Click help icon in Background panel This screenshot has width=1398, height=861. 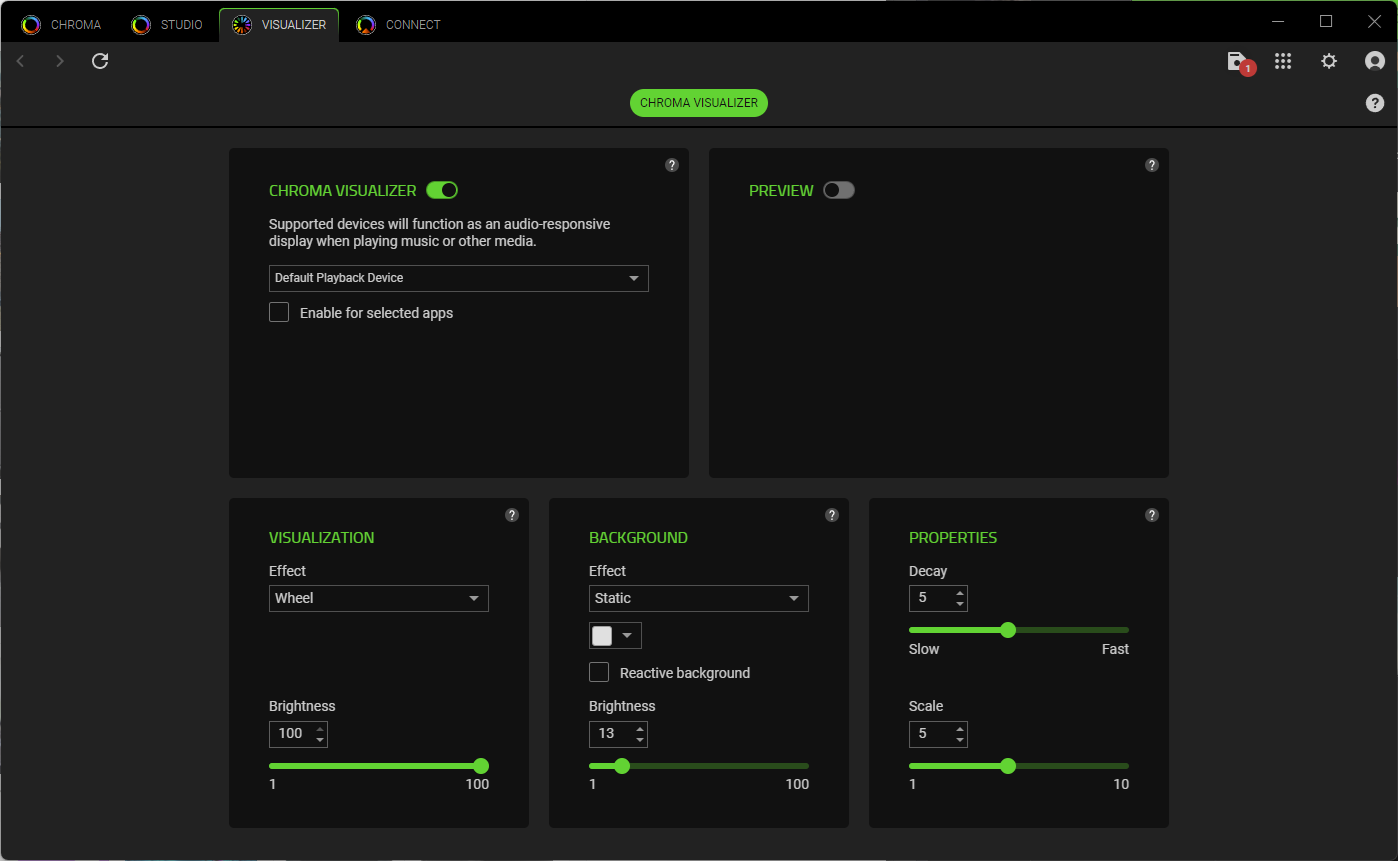832,515
